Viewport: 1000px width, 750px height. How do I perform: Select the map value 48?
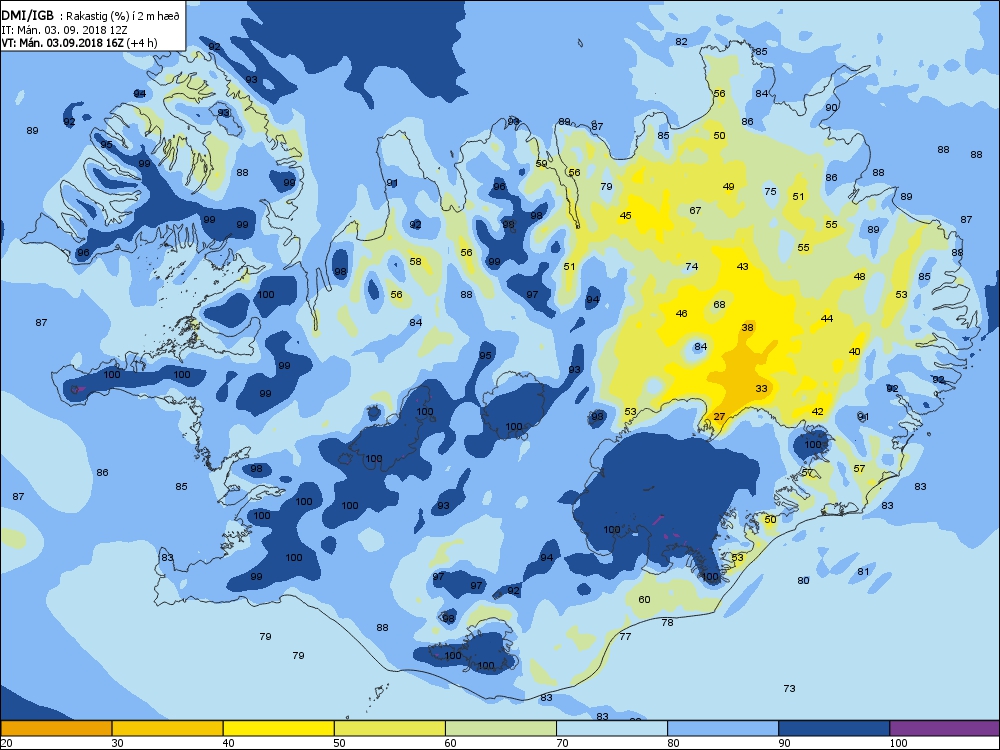(x=860, y=276)
